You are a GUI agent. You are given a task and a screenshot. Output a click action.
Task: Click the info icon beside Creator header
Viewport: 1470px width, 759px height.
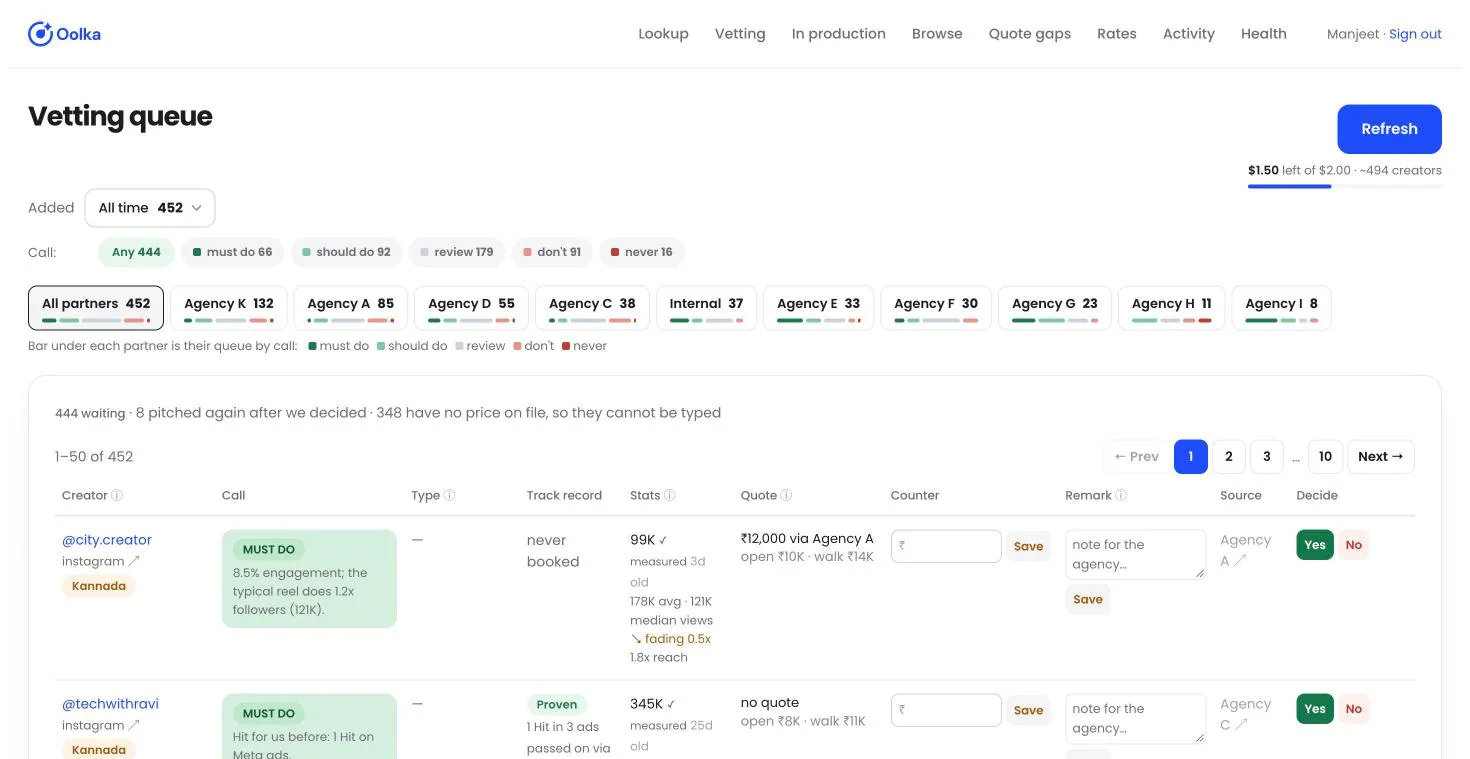tap(117, 495)
